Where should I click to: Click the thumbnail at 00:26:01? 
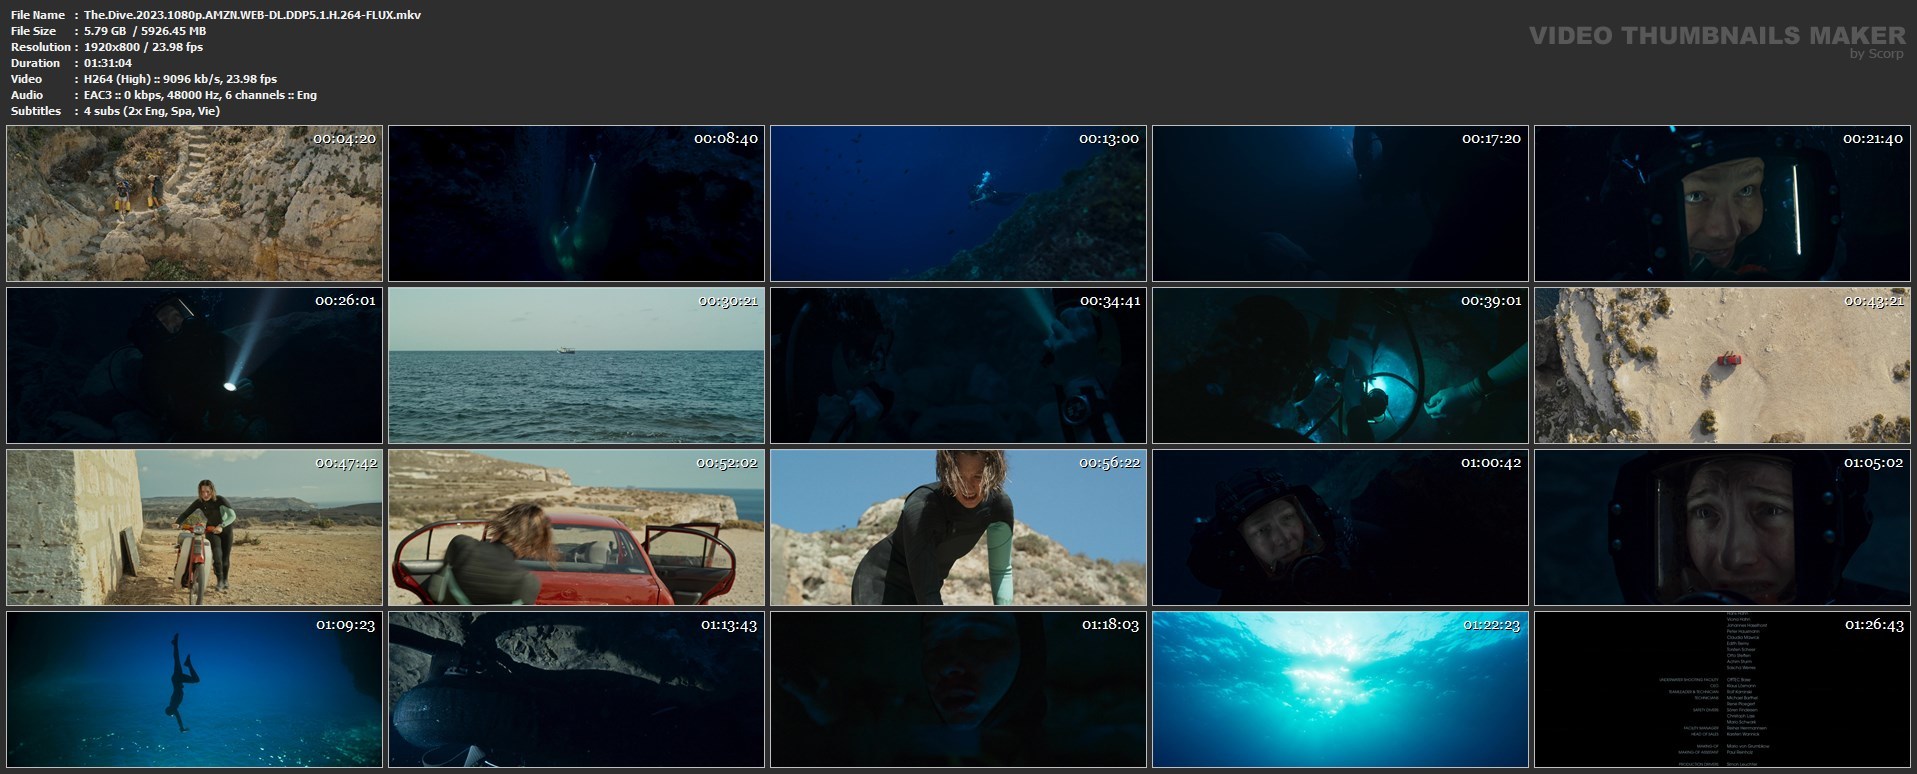(194, 365)
